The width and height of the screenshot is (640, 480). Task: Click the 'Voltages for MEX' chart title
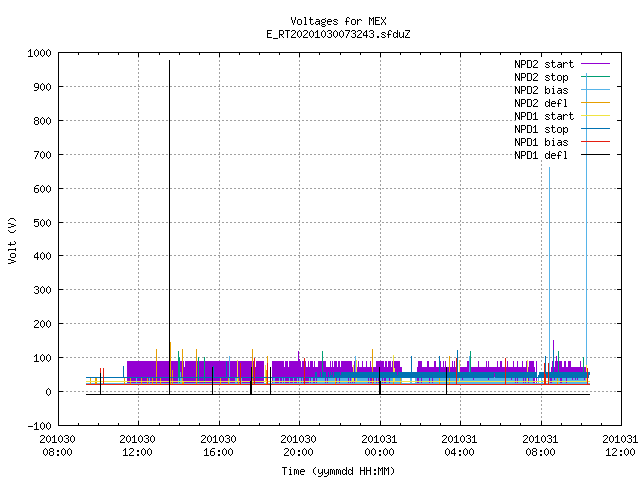338,21
